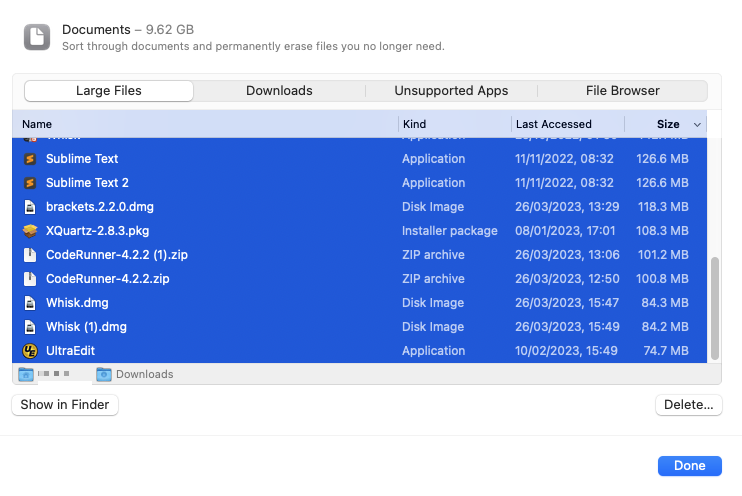Click the Delete... button
This screenshot has height=496, width=742.
(x=689, y=405)
